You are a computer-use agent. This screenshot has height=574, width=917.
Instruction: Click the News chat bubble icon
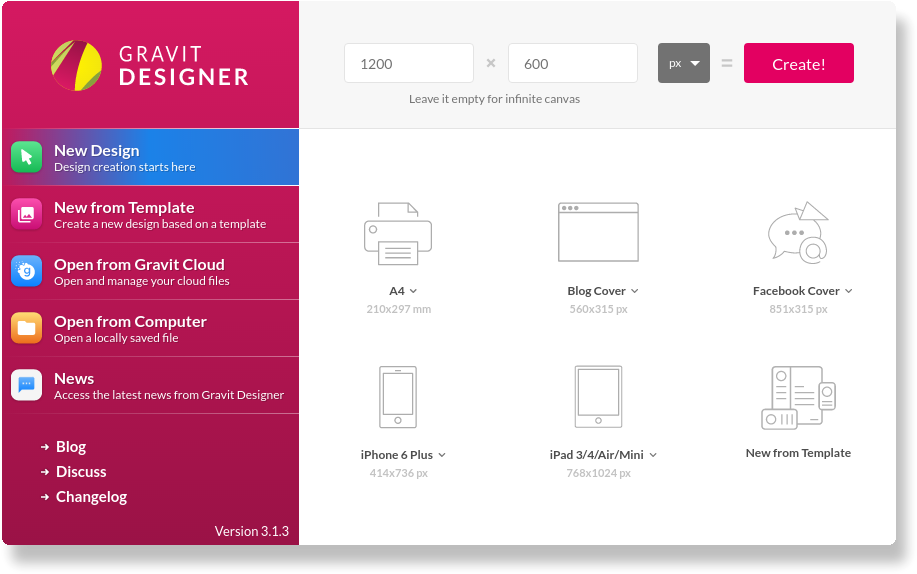click(26, 384)
